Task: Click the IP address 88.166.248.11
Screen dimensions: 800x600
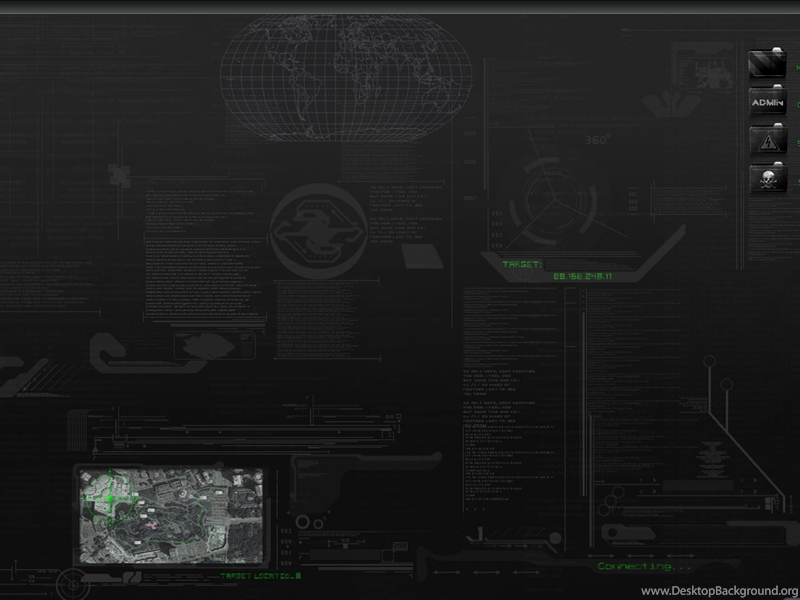Action: point(583,277)
